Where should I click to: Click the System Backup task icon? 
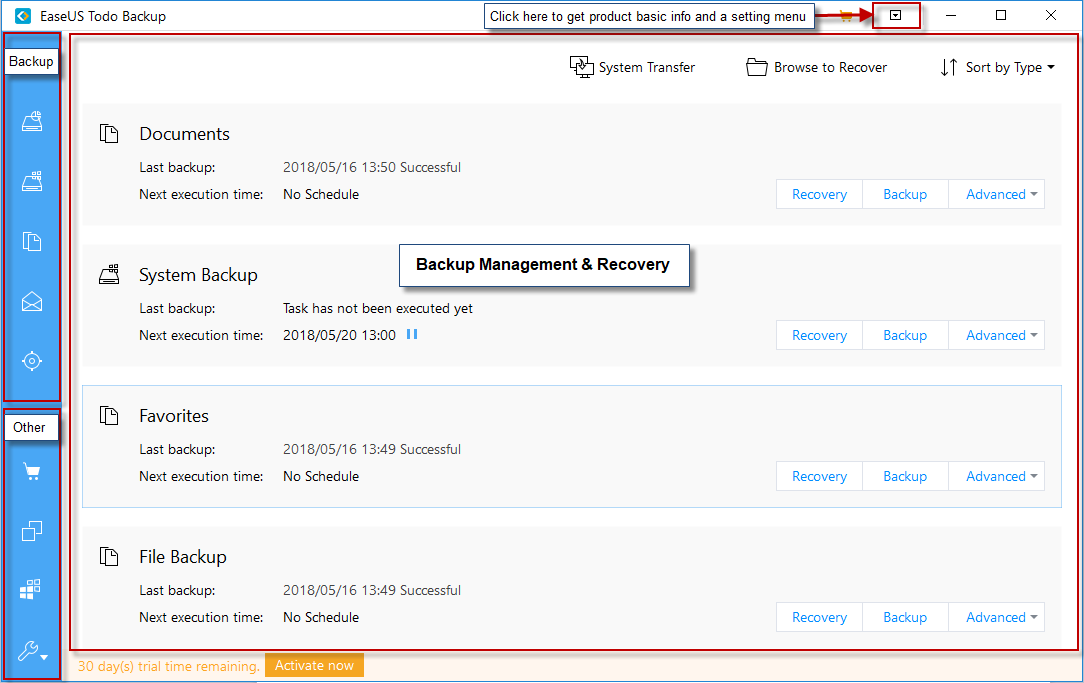pyautogui.click(x=109, y=274)
